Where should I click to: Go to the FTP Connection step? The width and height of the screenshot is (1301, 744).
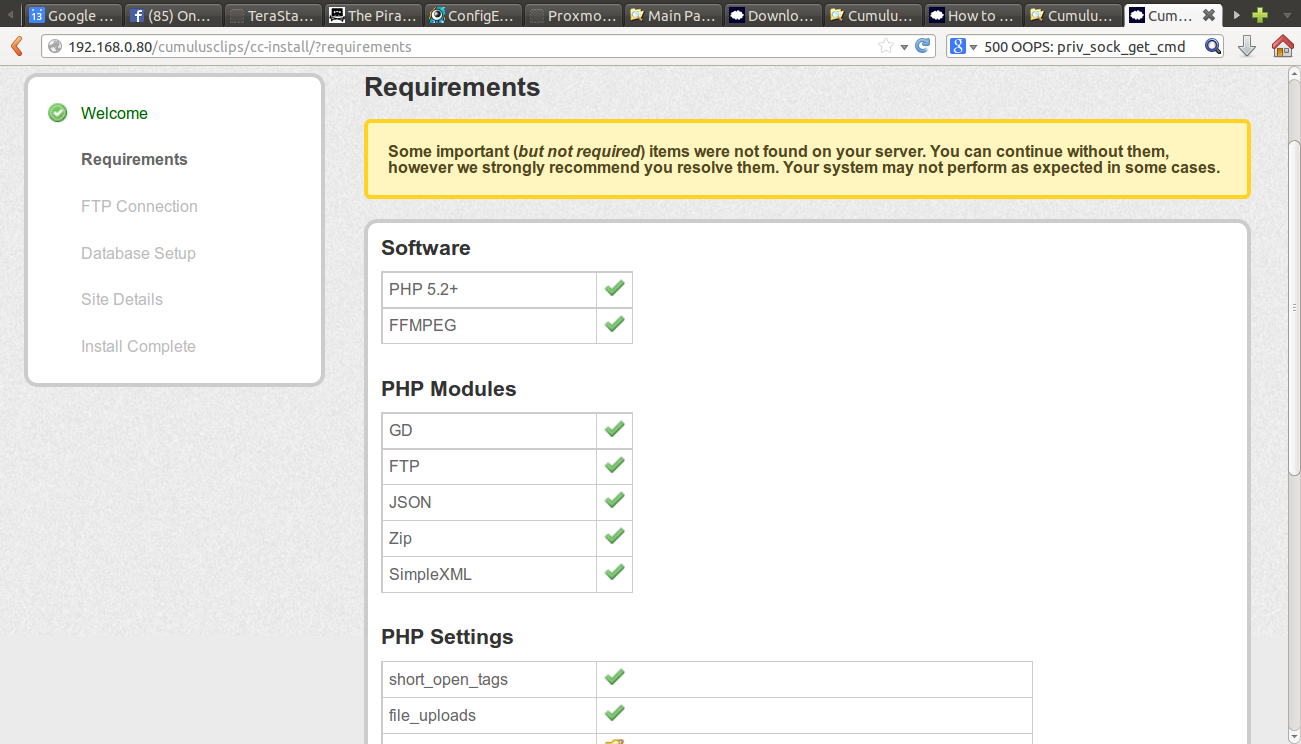point(139,206)
